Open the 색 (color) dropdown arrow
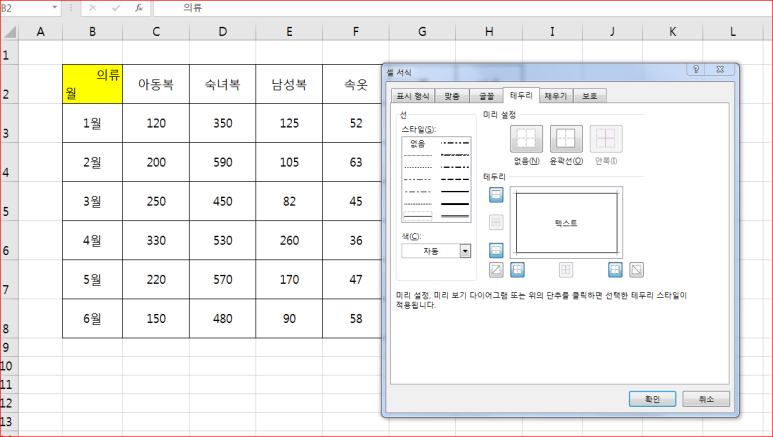The width and height of the screenshot is (773, 437). (x=465, y=251)
